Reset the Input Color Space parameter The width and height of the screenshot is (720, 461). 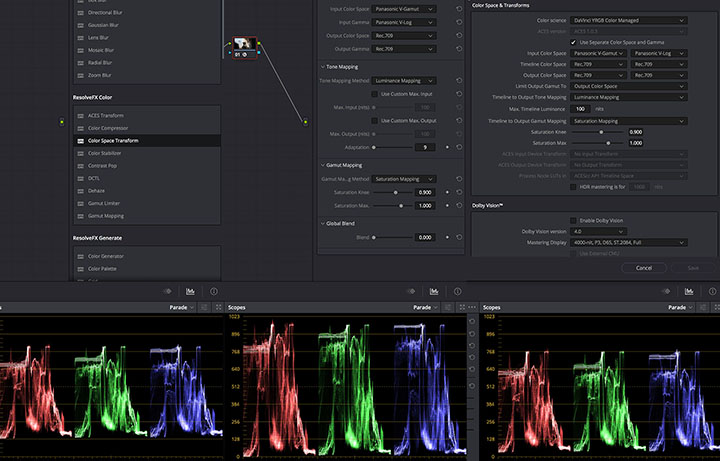click(x=458, y=9)
